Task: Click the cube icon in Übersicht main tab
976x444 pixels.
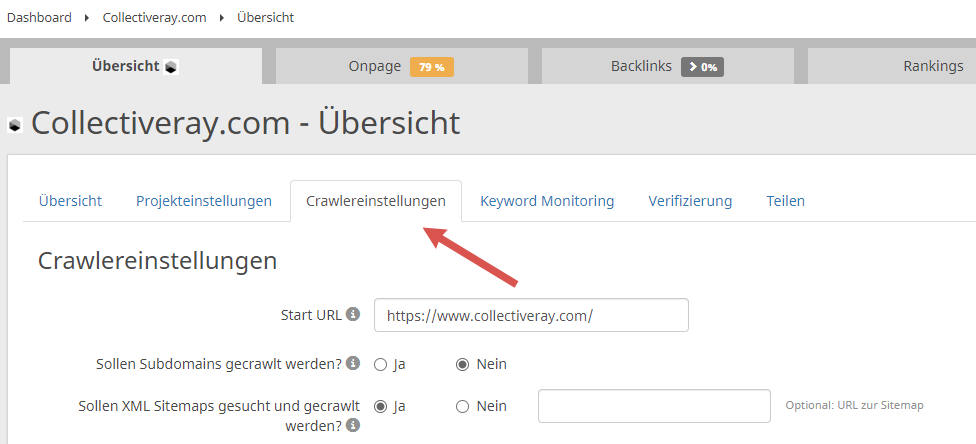Action: 171,67
